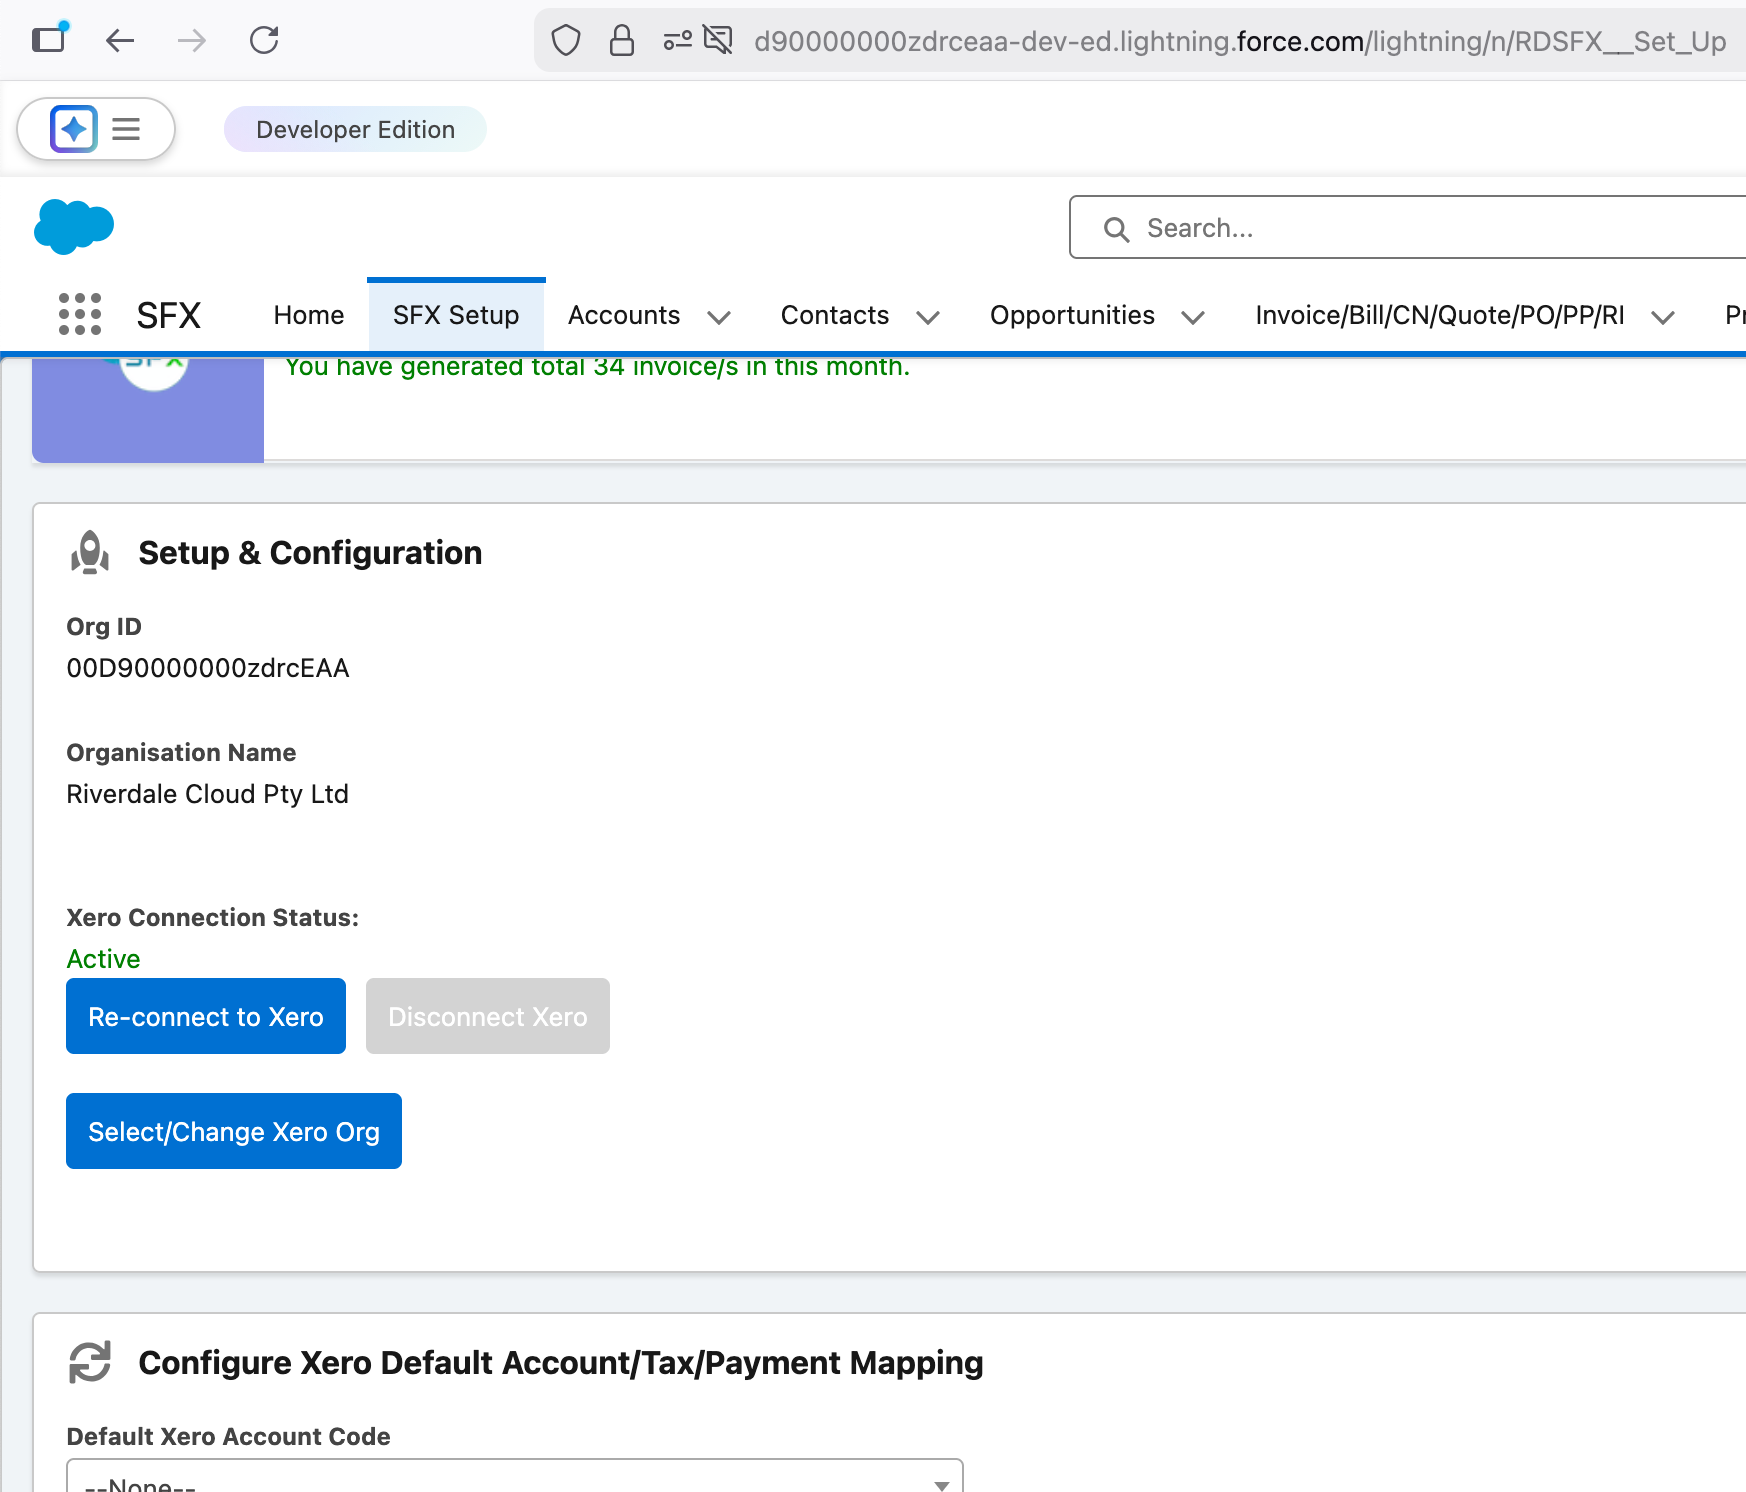Expand the Accounts tab dropdown chevron
This screenshot has height=1492, width=1746.
click(719, 317)
